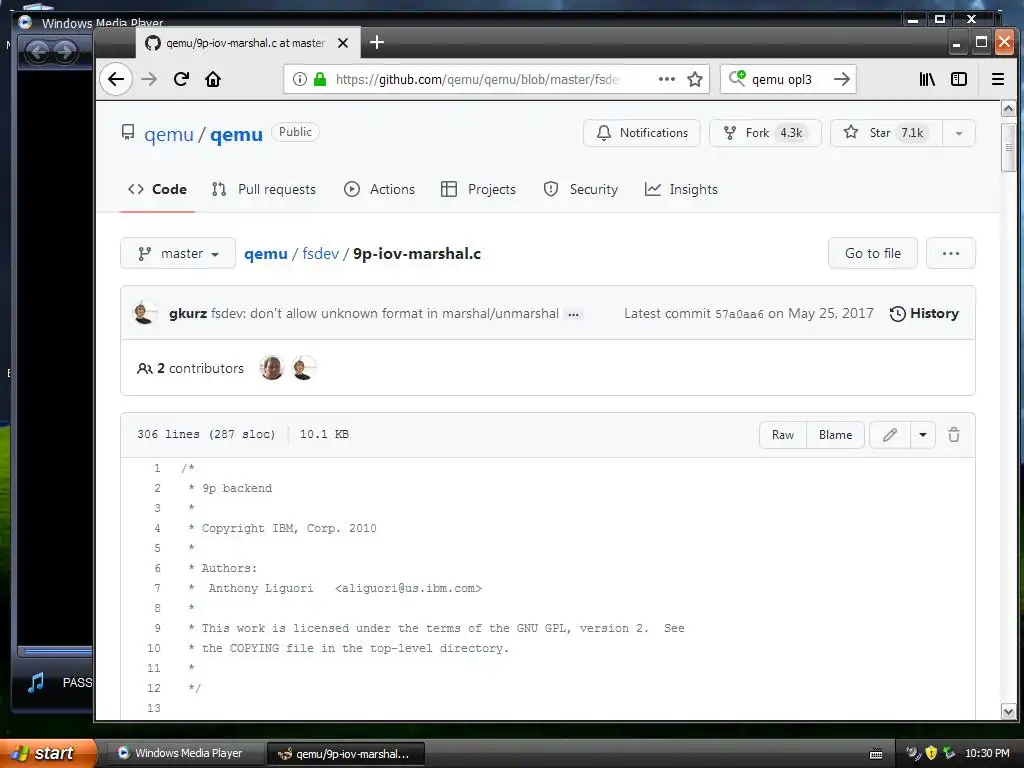Screen dimensions: 1024x768
Task: Reload the GitHub page
Action: point(181,80)
